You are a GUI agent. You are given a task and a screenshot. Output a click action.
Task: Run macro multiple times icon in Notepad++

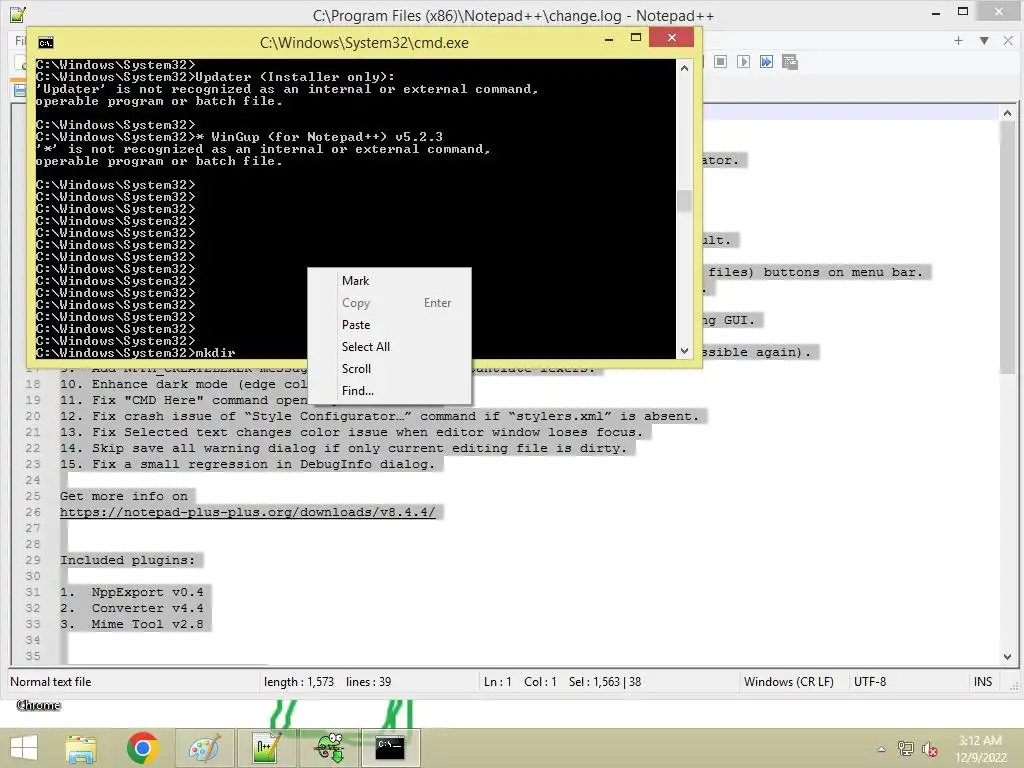pyautogui.click(x=766, y=61)
